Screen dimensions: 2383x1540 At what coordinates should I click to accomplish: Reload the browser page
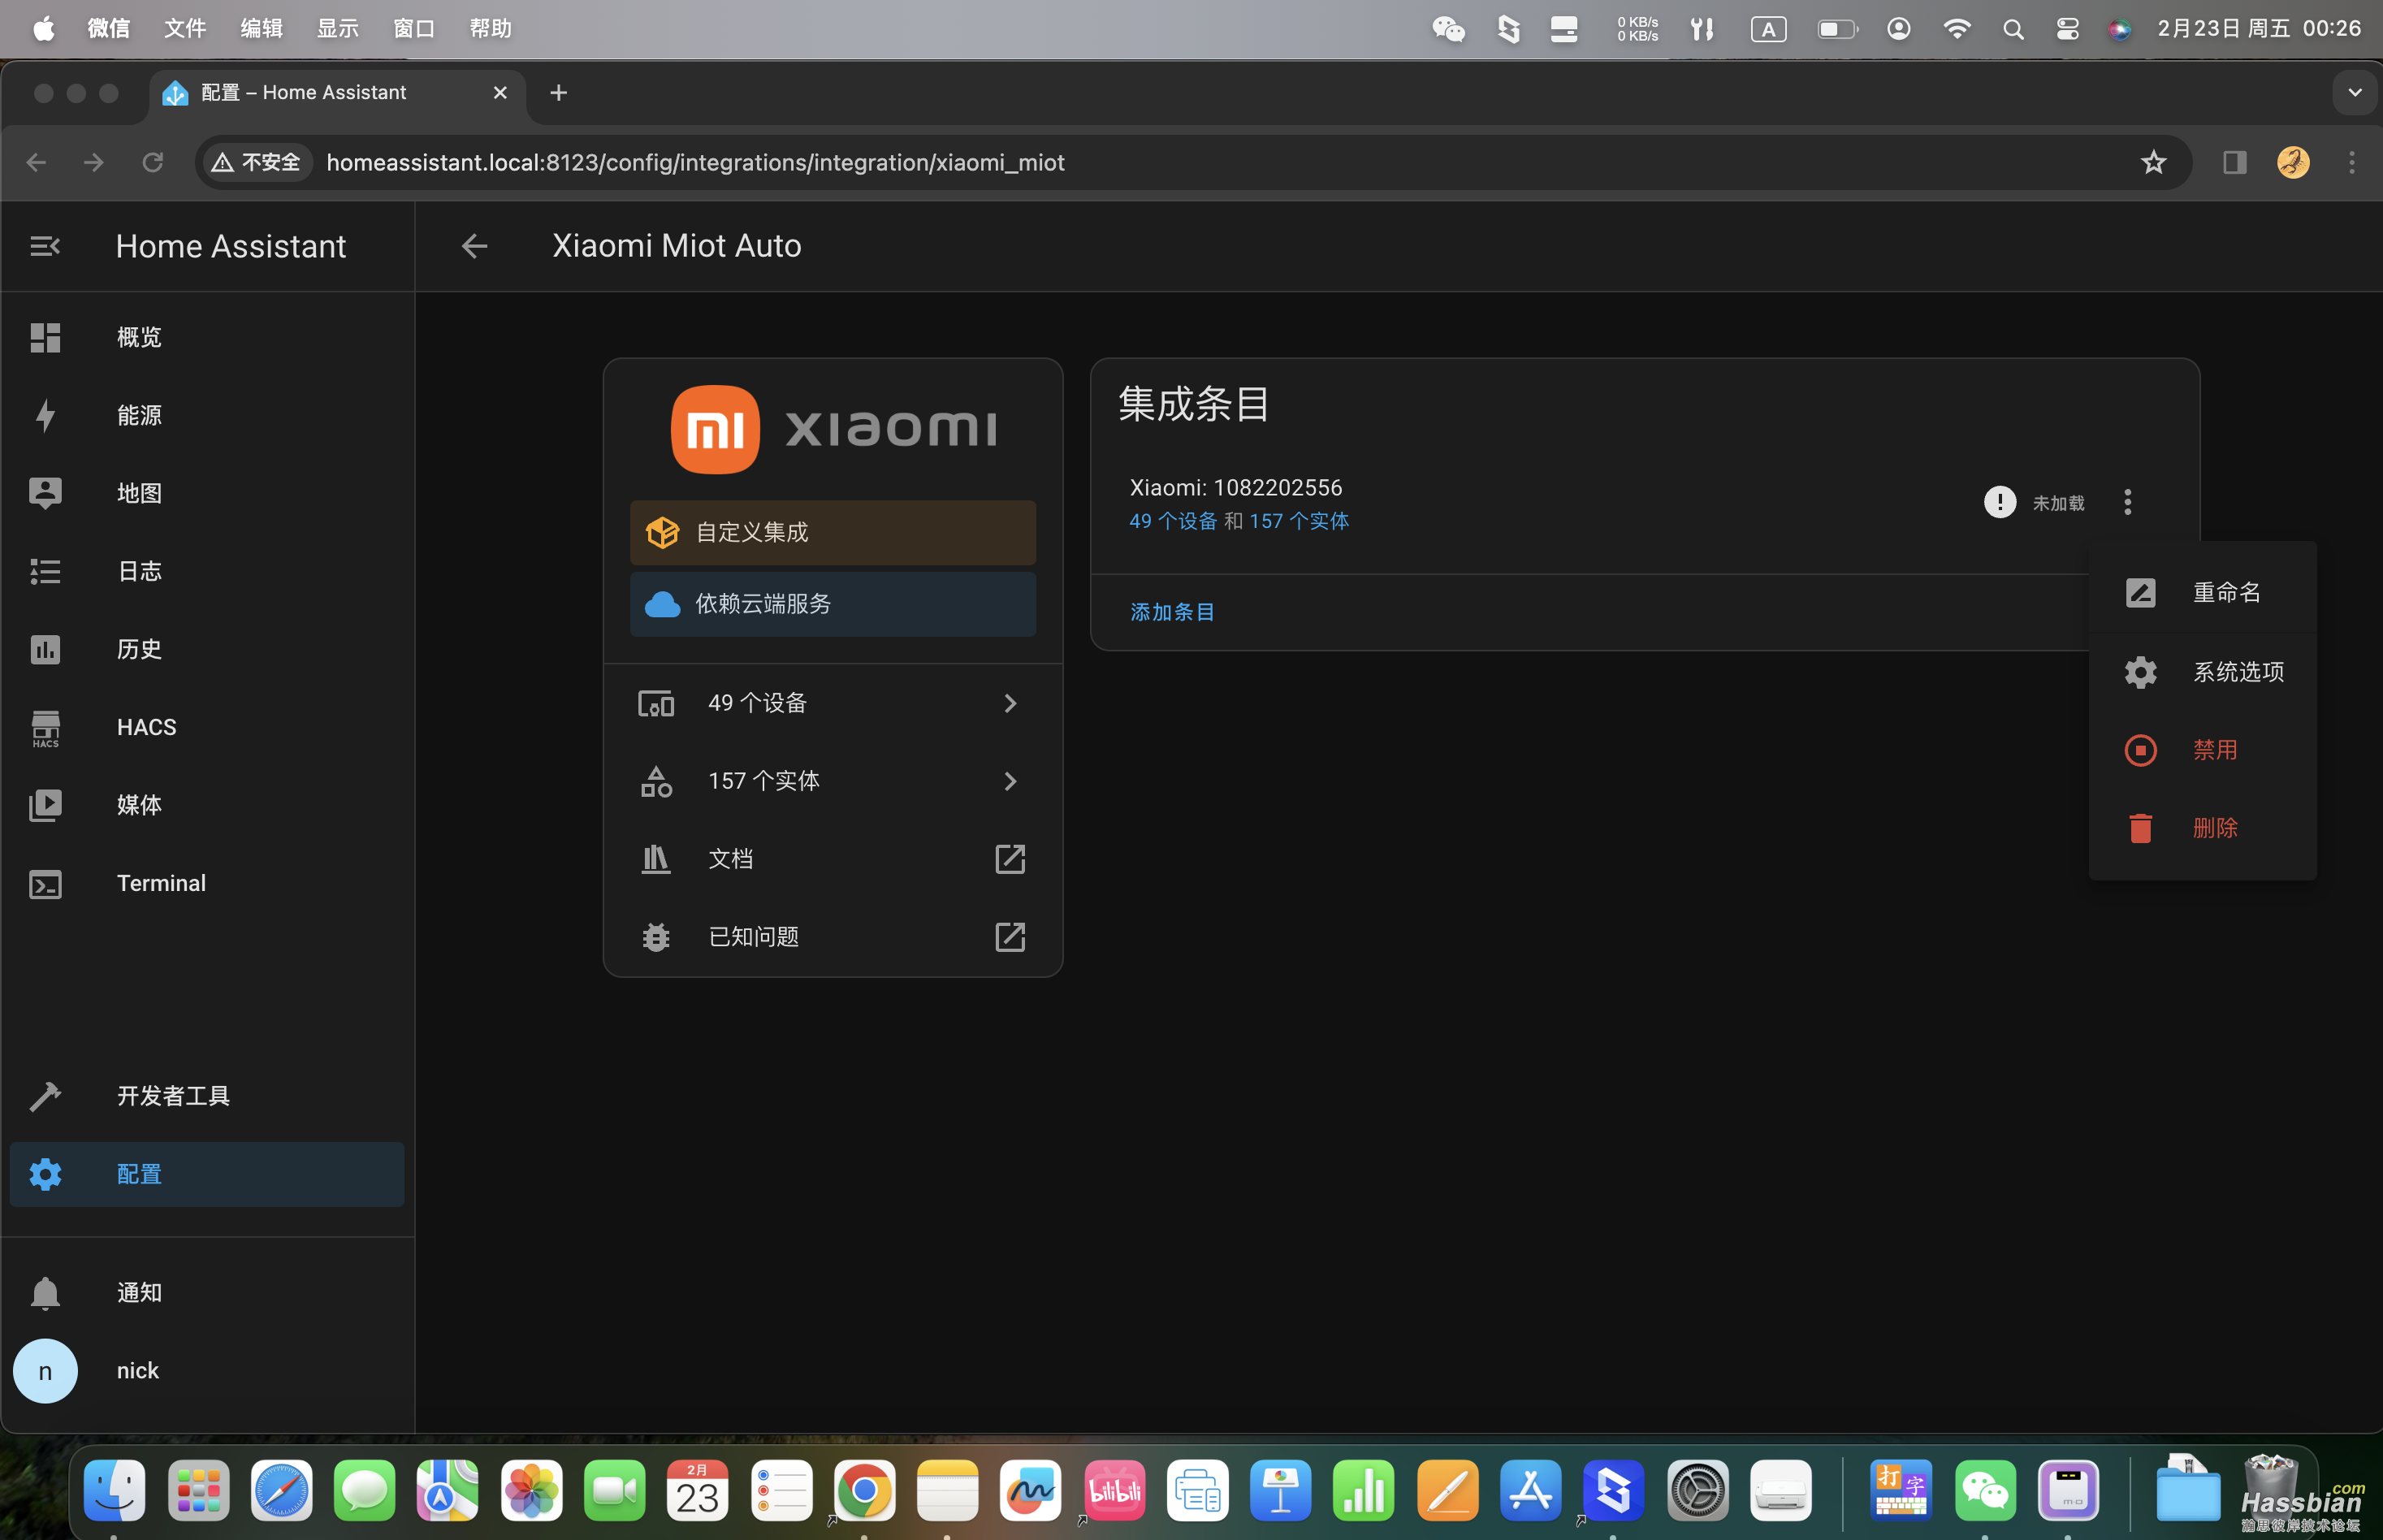pos(152,162)
